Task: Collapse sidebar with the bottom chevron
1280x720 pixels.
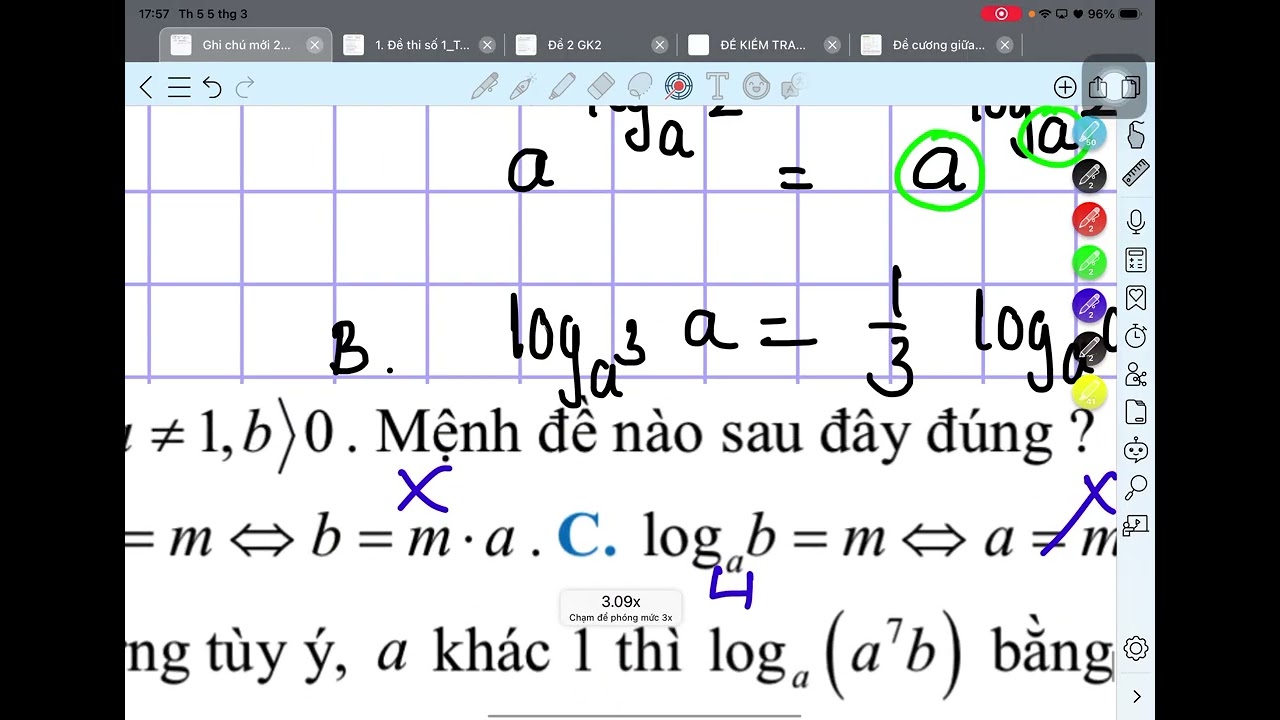Action: pos(1136,696)
